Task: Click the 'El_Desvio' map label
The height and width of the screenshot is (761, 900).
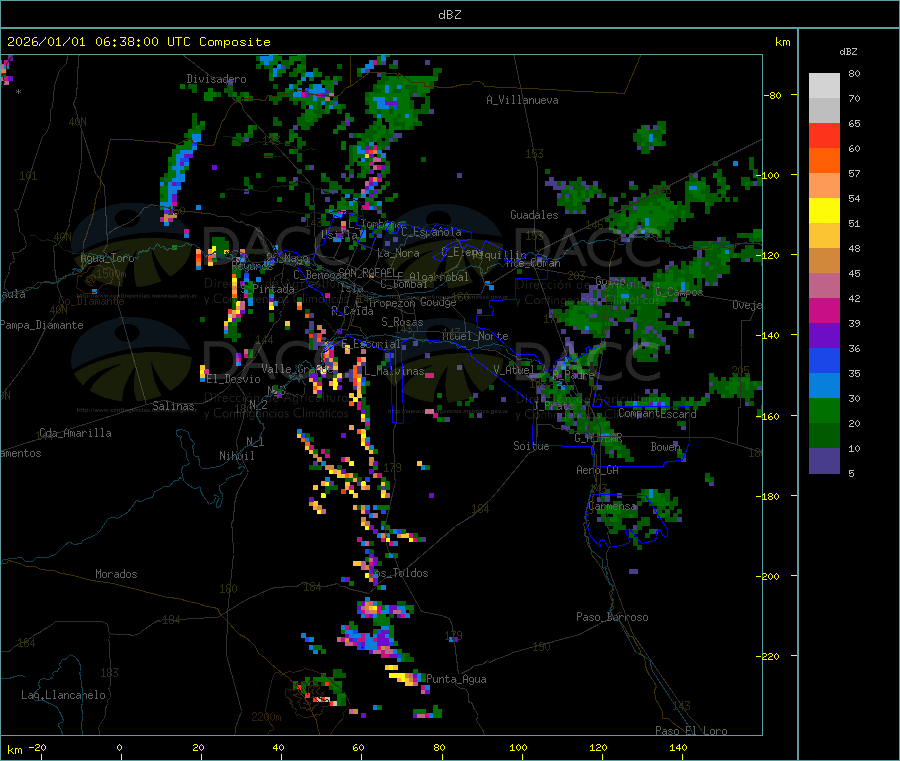Action: [x=234, y=379]
